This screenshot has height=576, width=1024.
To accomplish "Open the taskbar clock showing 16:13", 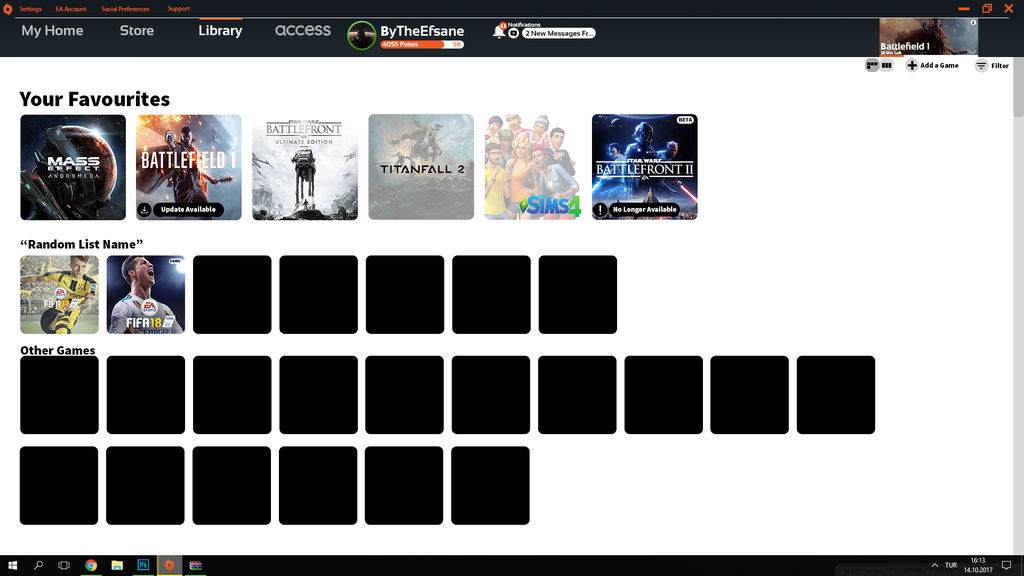I will point(978,566).
